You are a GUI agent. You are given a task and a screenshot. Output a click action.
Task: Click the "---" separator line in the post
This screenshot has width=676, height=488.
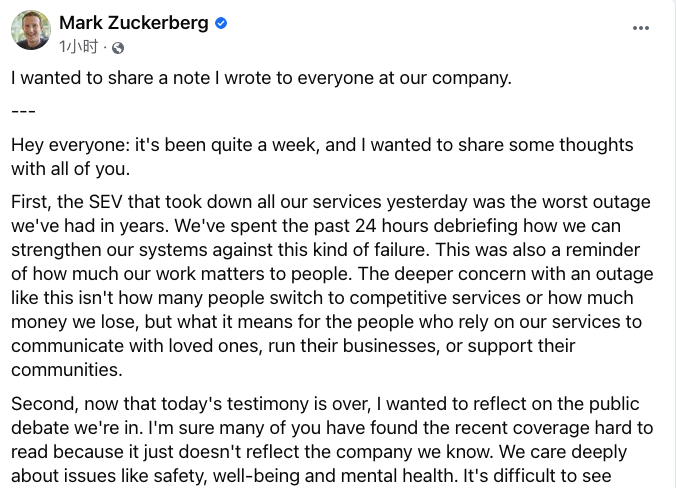coord(22,110)
